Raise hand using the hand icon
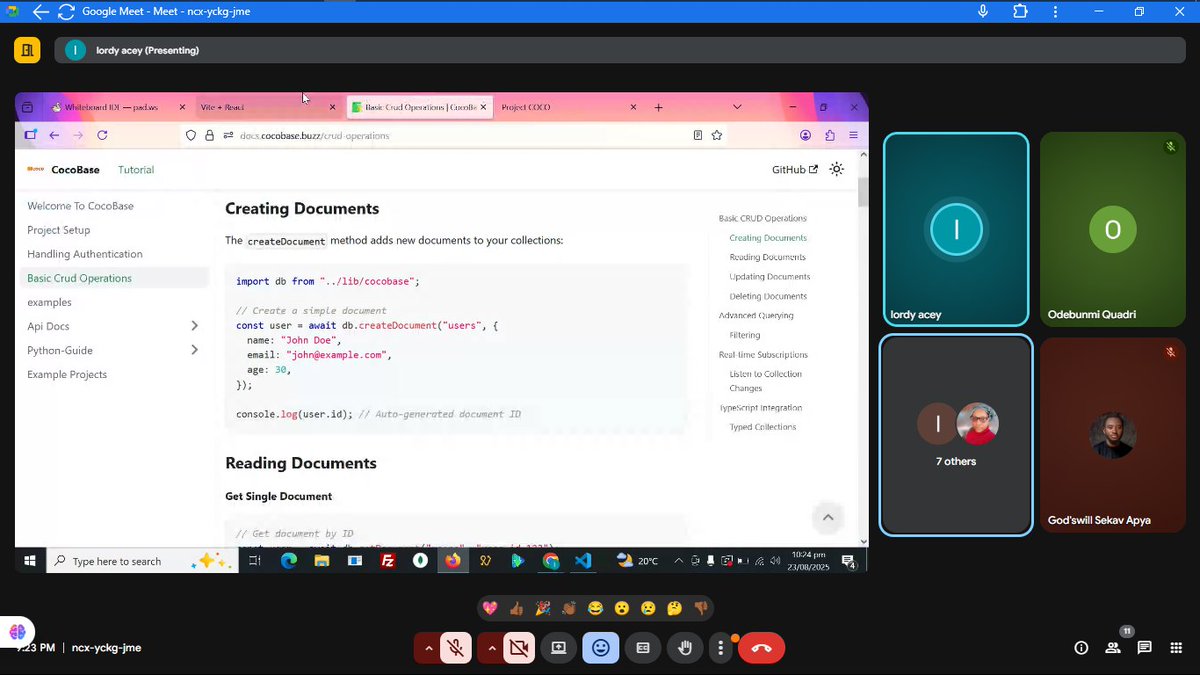 (685, 648)
